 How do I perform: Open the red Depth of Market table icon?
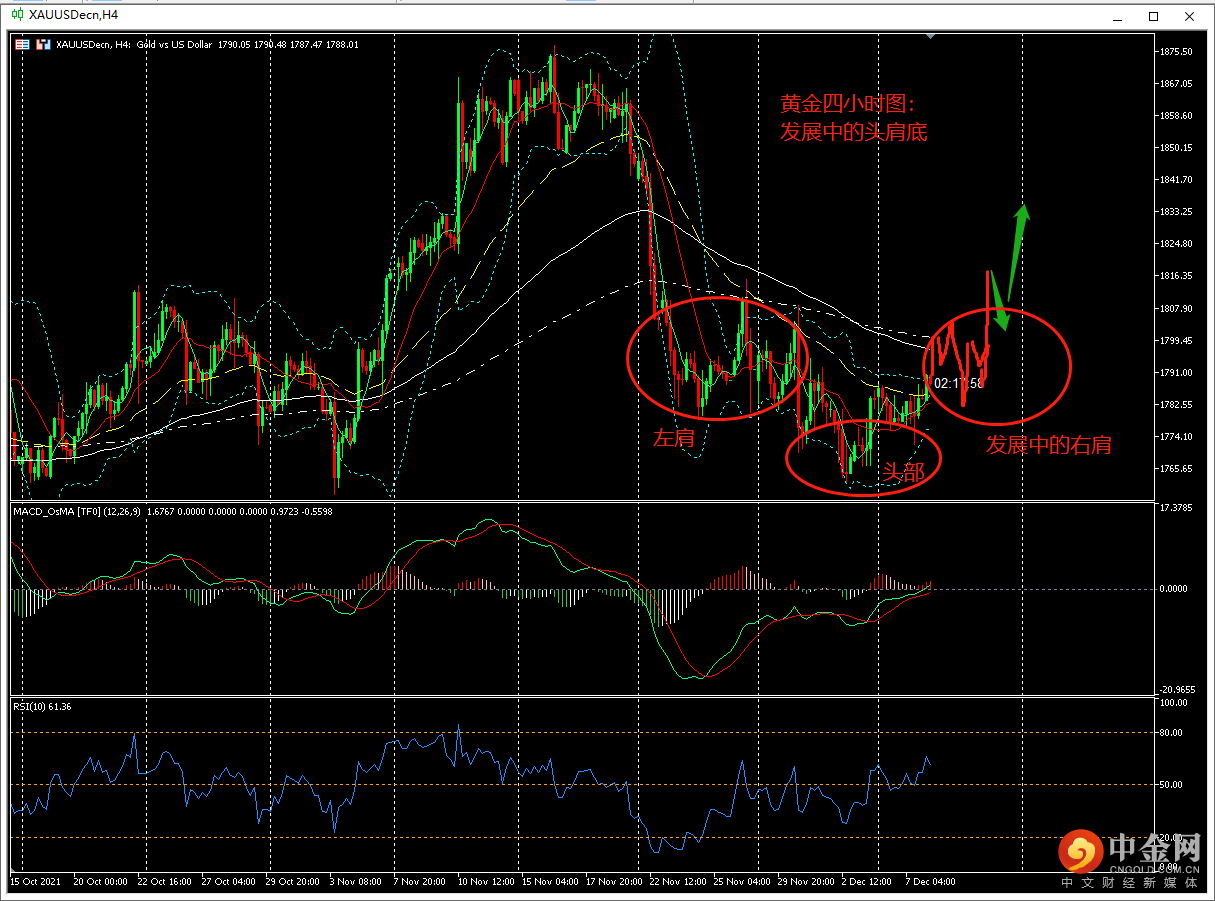click(x=23, y=44)
